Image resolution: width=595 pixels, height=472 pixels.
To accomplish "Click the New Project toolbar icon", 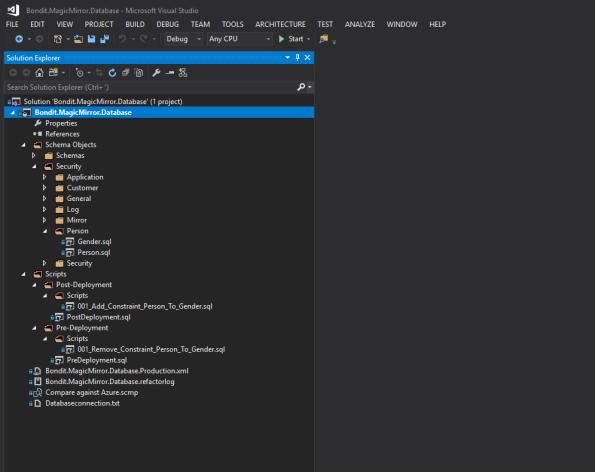I will pos(57,39).
